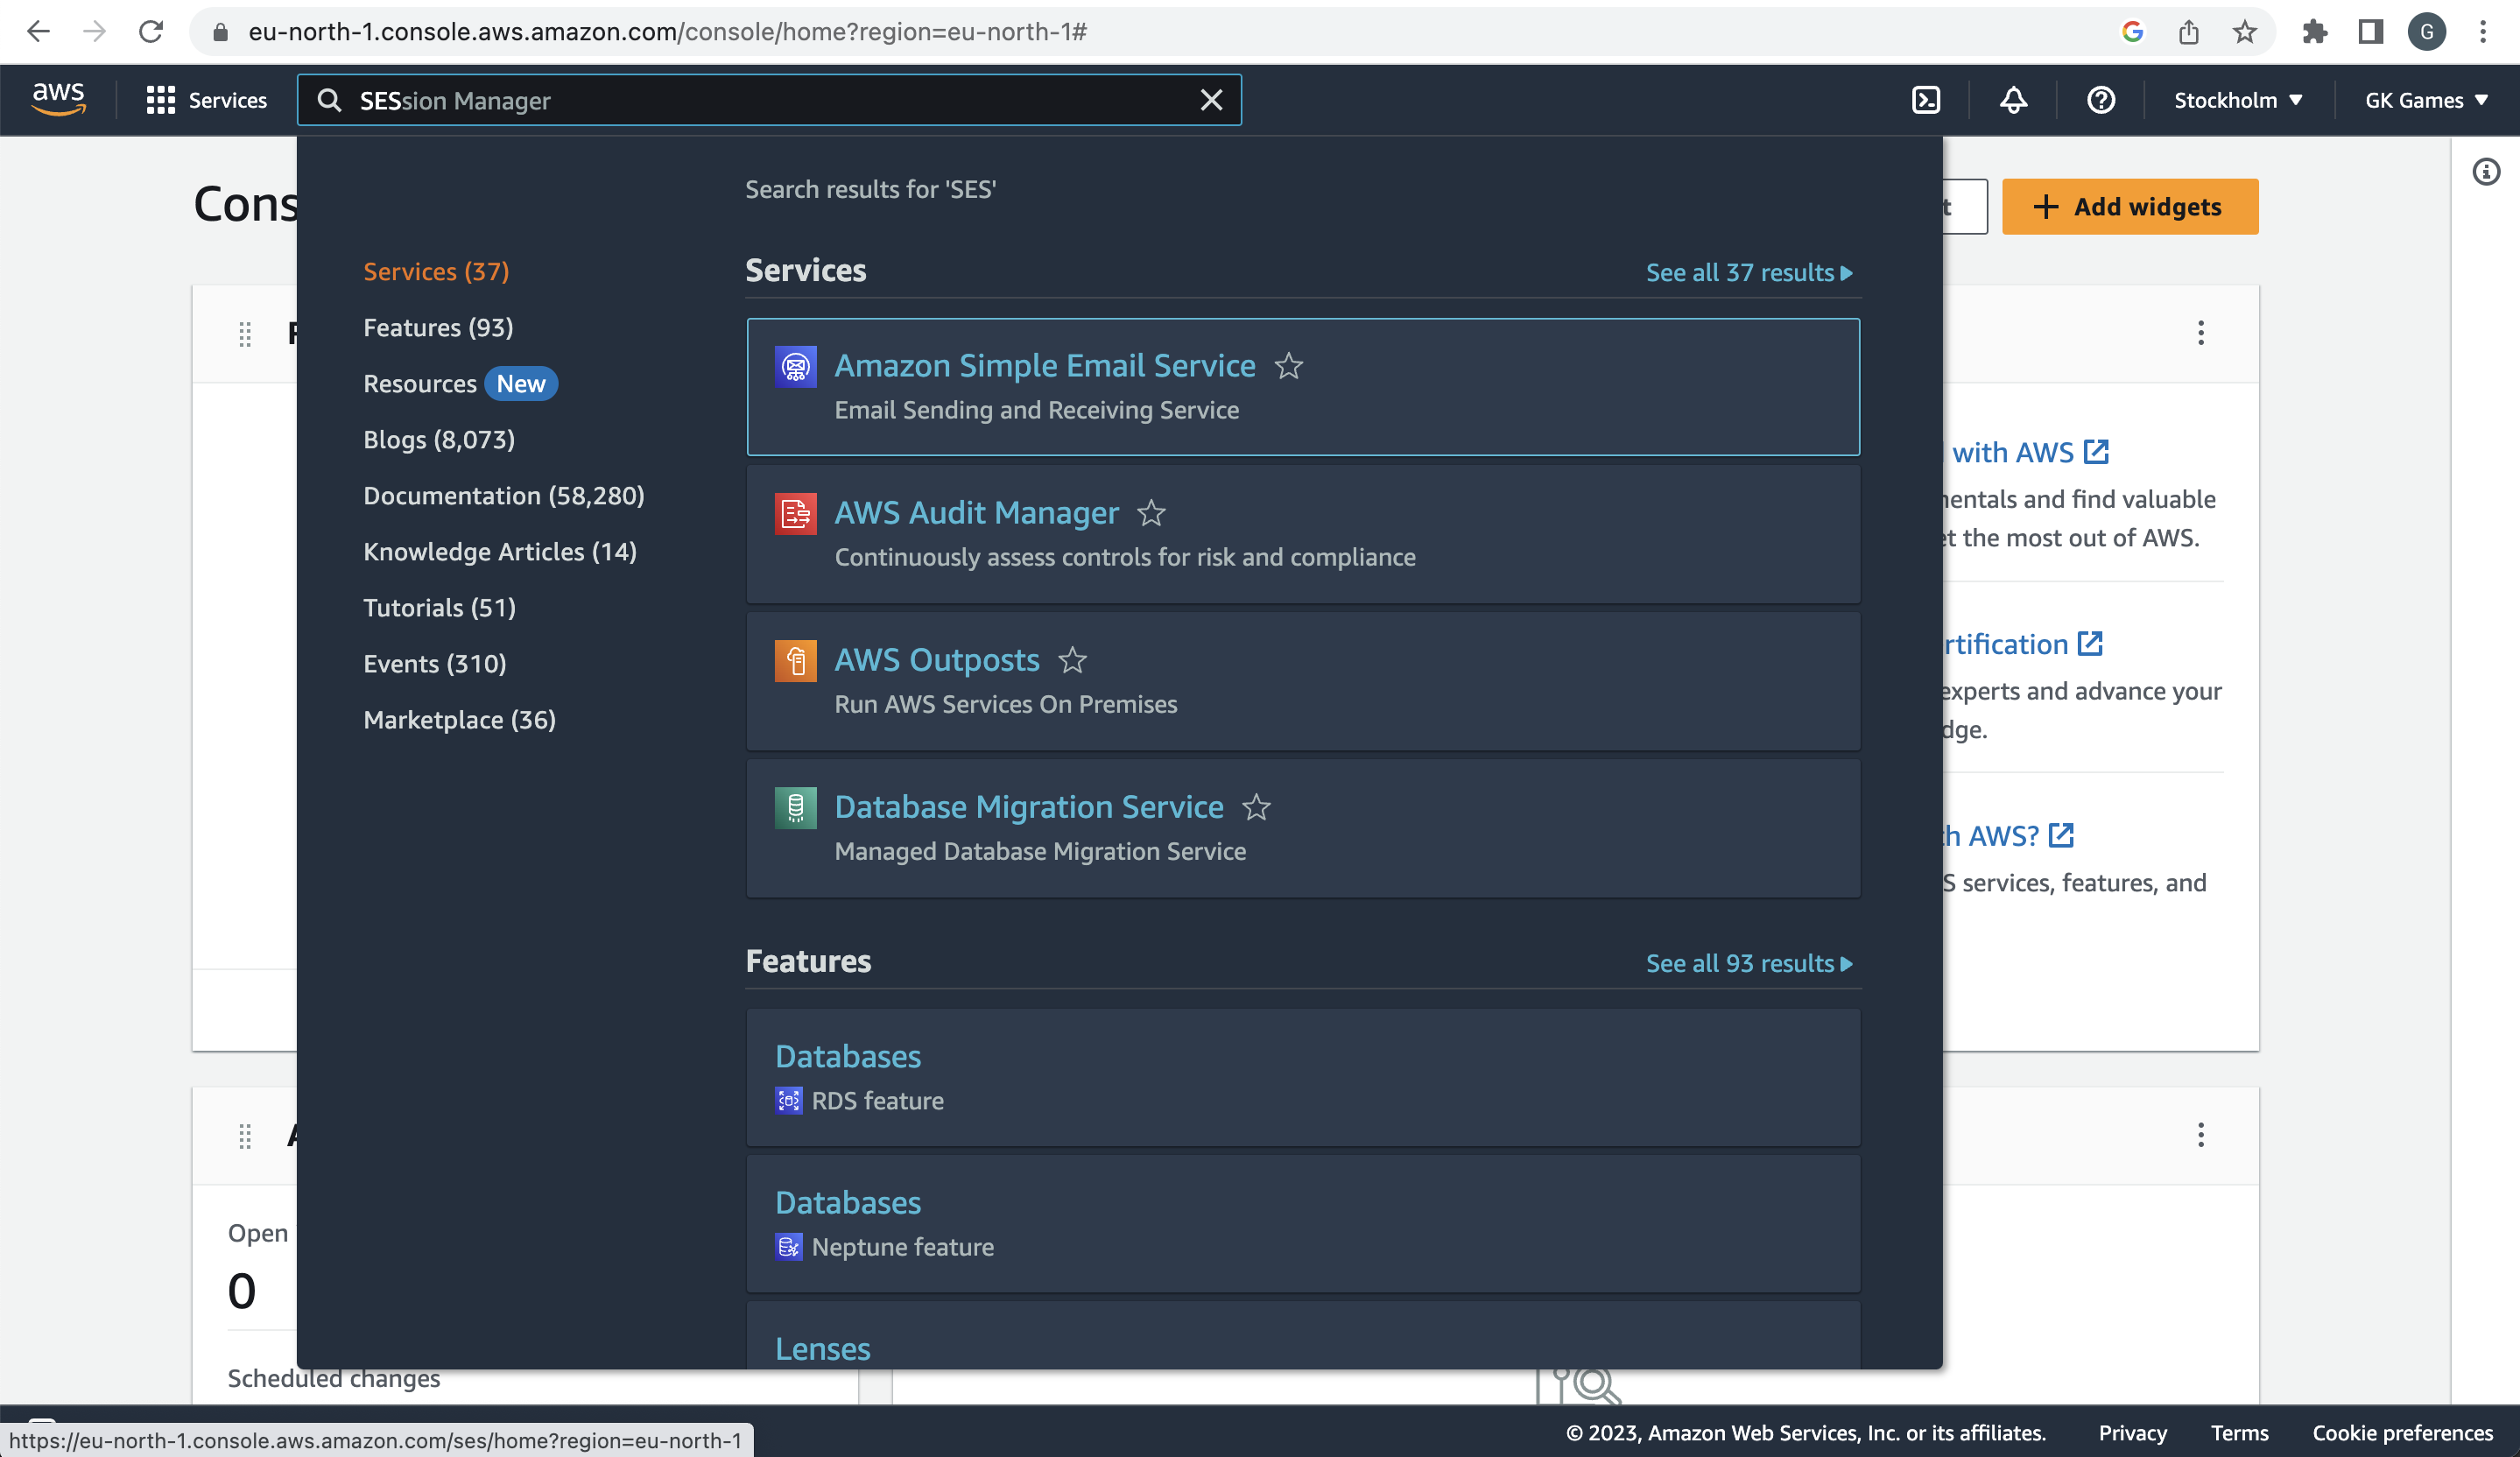Open AWS Audit Manager result
The image size is (2520, 1457).
point(976,513)
